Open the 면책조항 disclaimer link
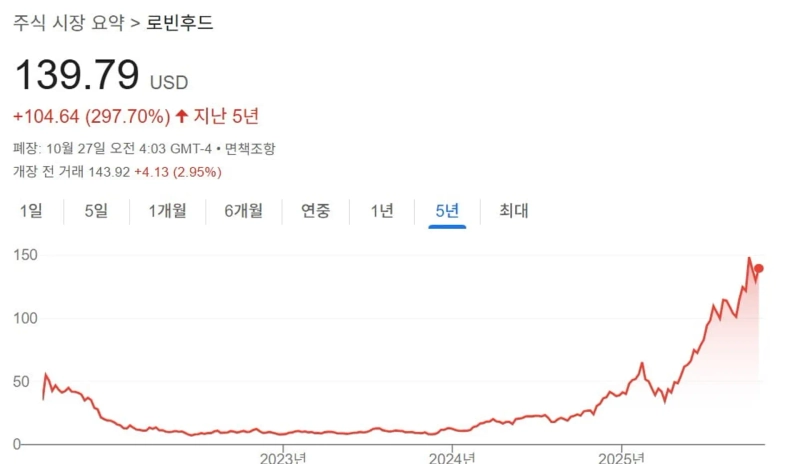The width and height of the screenshot is (800, 464). point(250,149)
